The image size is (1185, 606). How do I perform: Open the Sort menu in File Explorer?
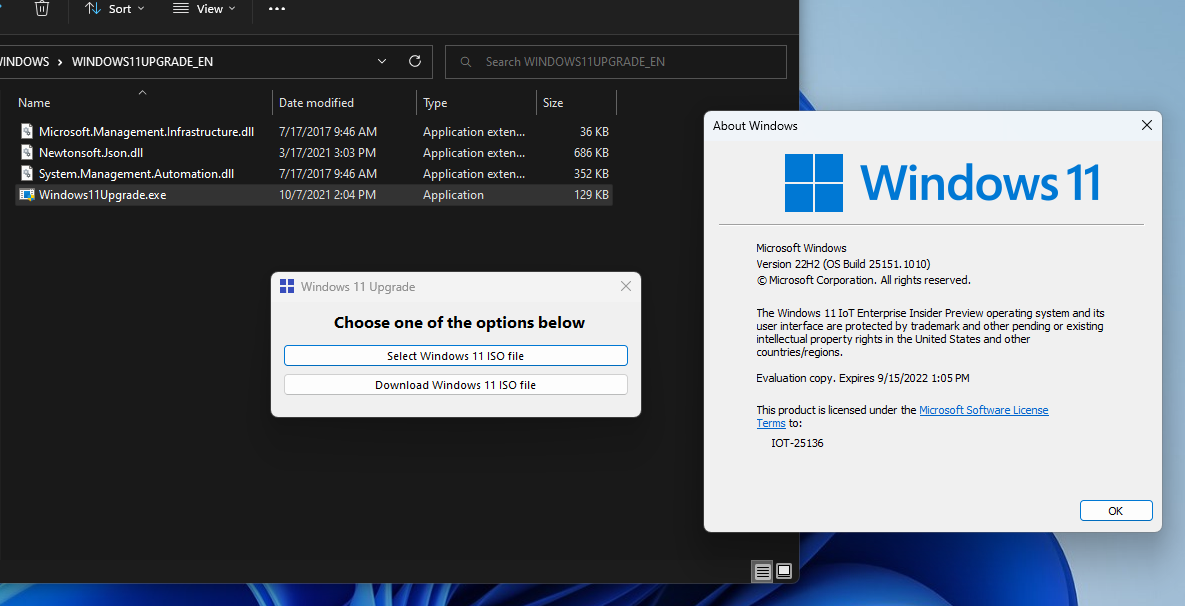(114, 9)
